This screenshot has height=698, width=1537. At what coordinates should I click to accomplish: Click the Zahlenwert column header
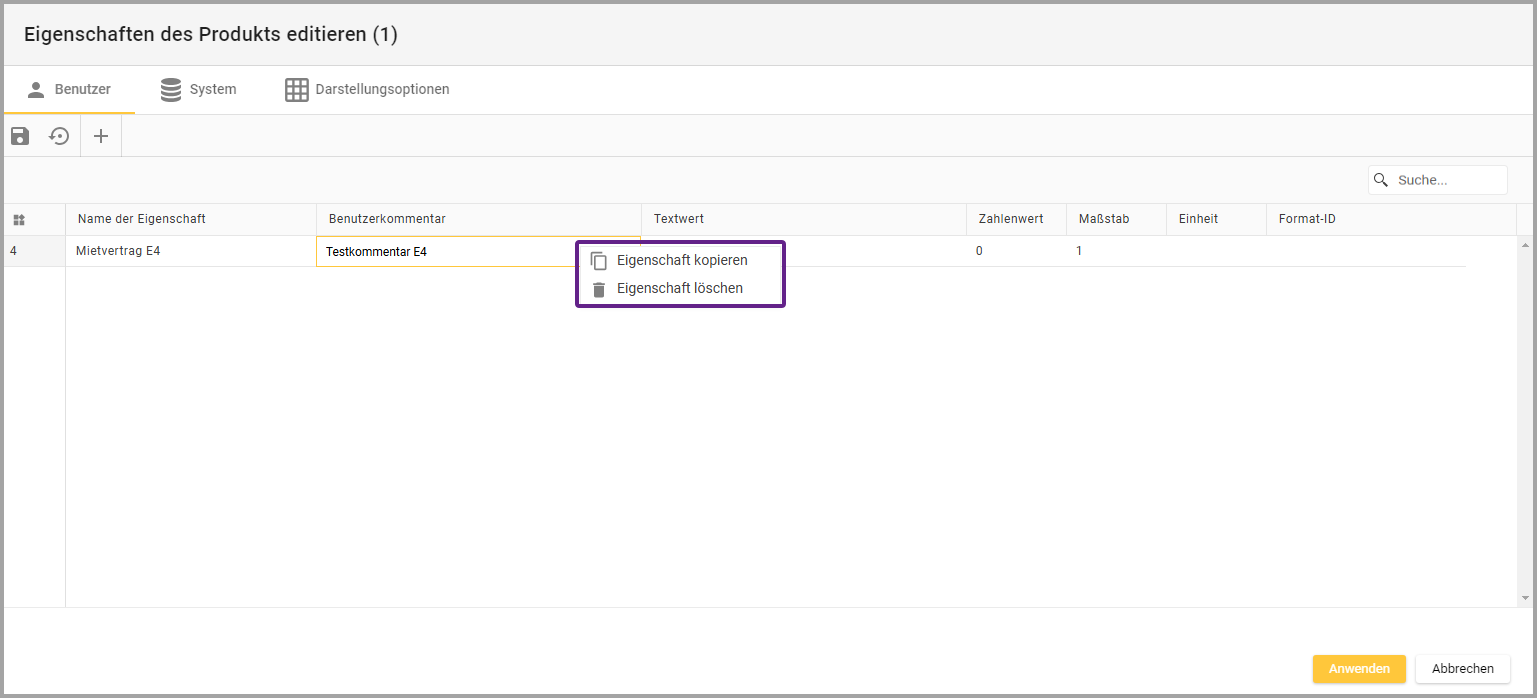point(1011,219)
